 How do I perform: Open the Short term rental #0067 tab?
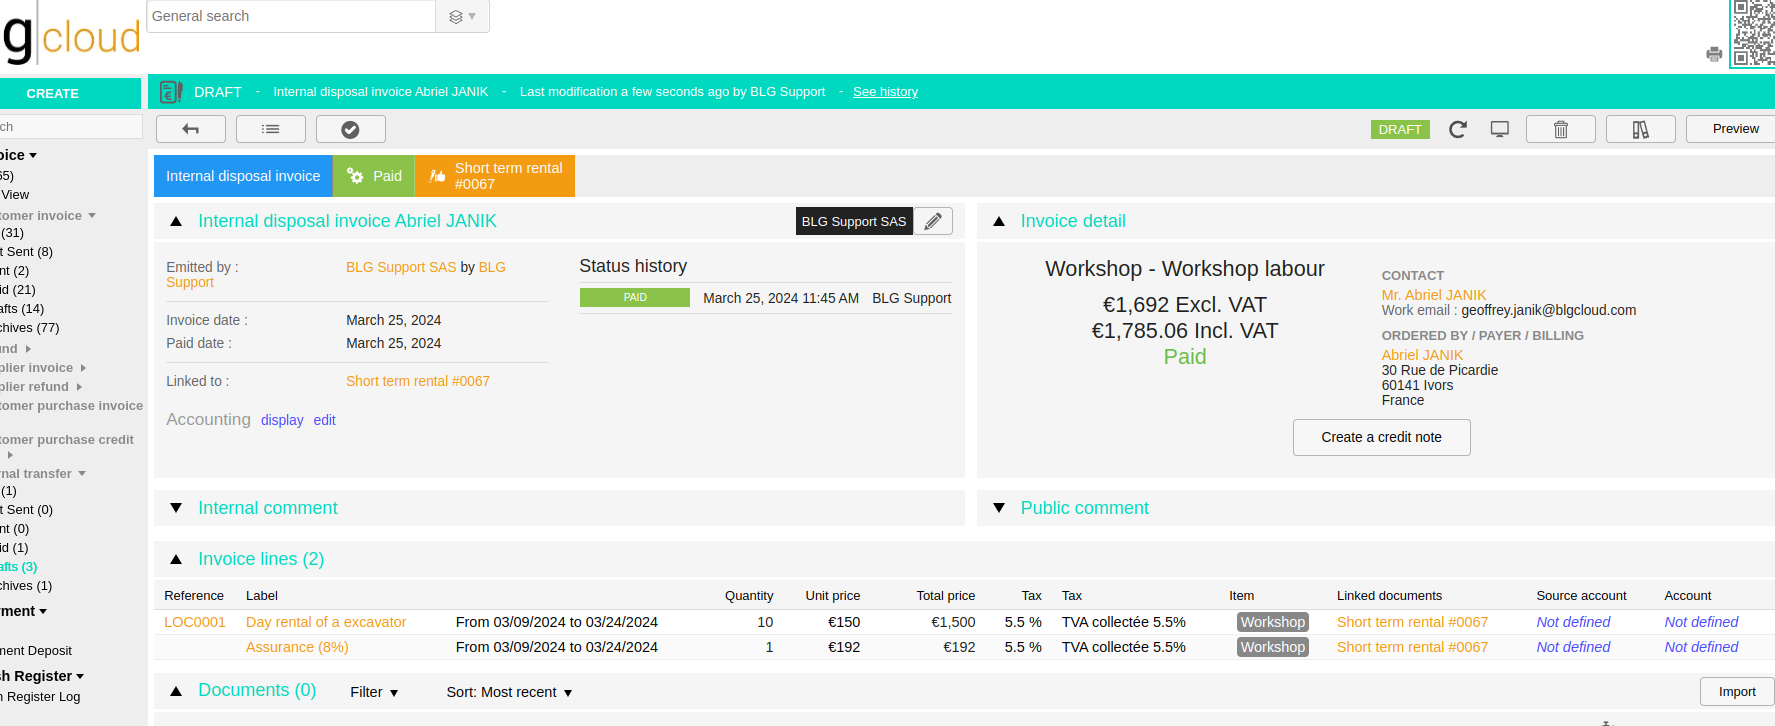click(495, 176)
